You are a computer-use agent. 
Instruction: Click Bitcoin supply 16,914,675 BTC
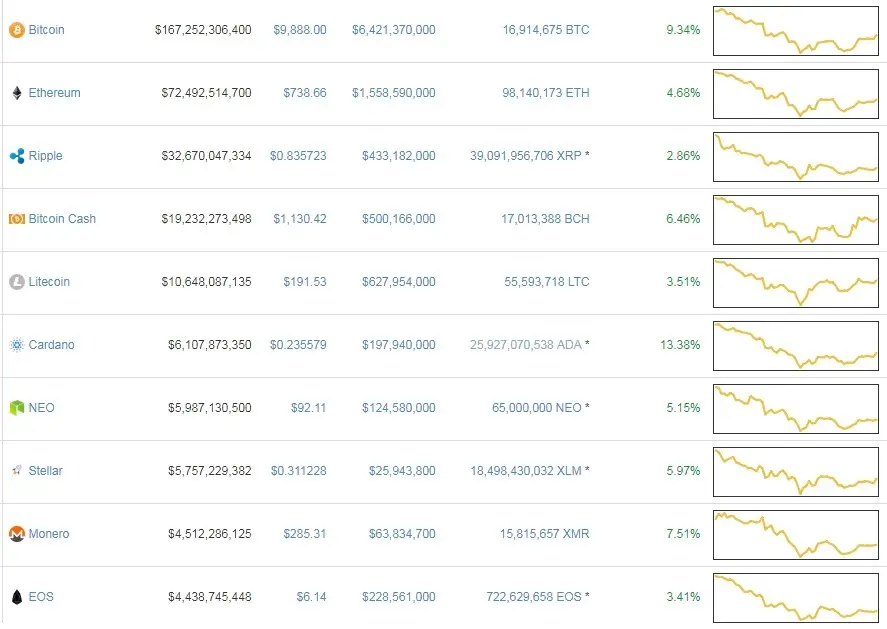pyautogui.click(x=546, y=30)
